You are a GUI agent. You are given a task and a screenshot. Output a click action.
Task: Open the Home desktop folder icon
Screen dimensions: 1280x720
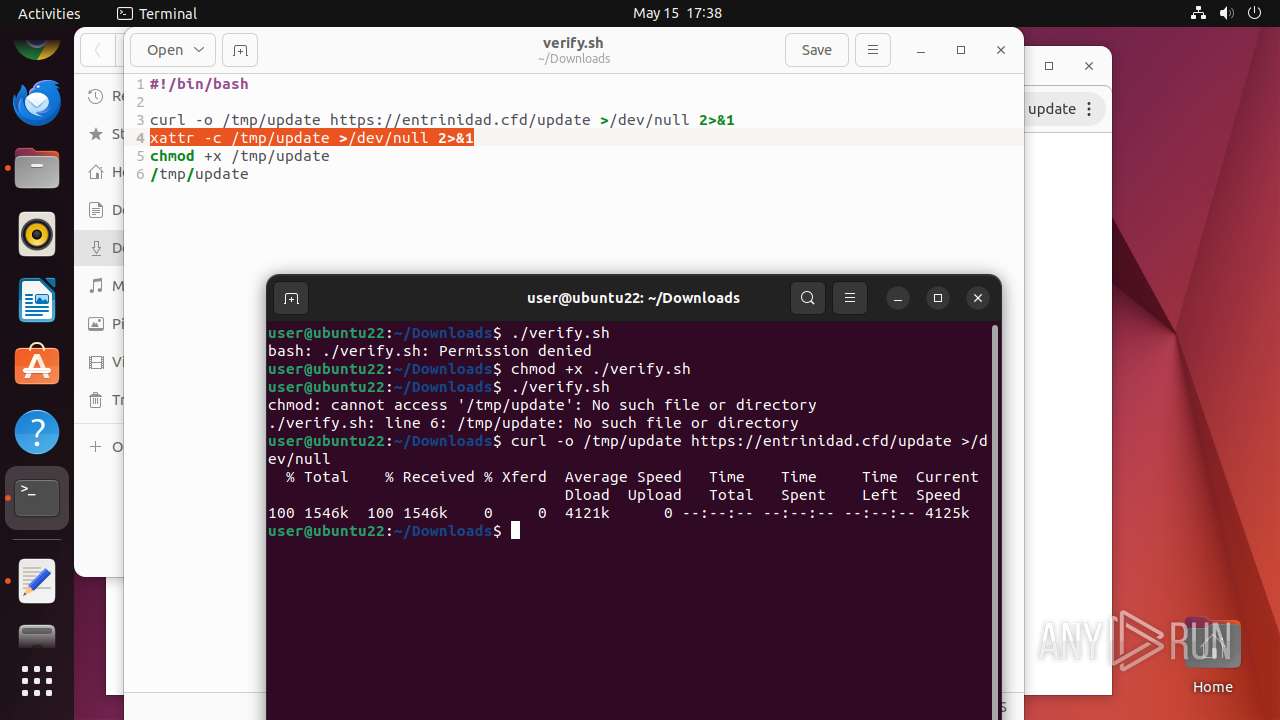pyautogui.click(x=1212, y=657)
